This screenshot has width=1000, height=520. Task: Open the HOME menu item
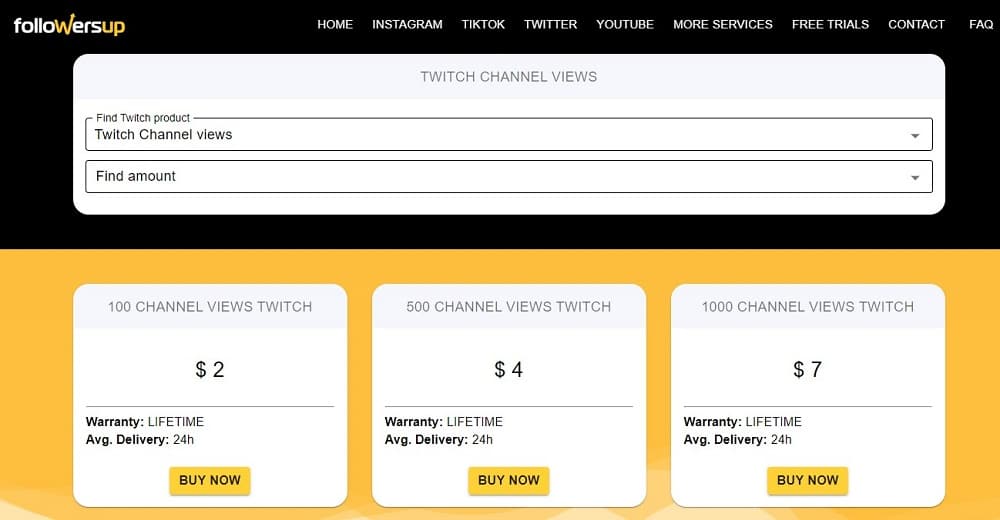point(335,24)
